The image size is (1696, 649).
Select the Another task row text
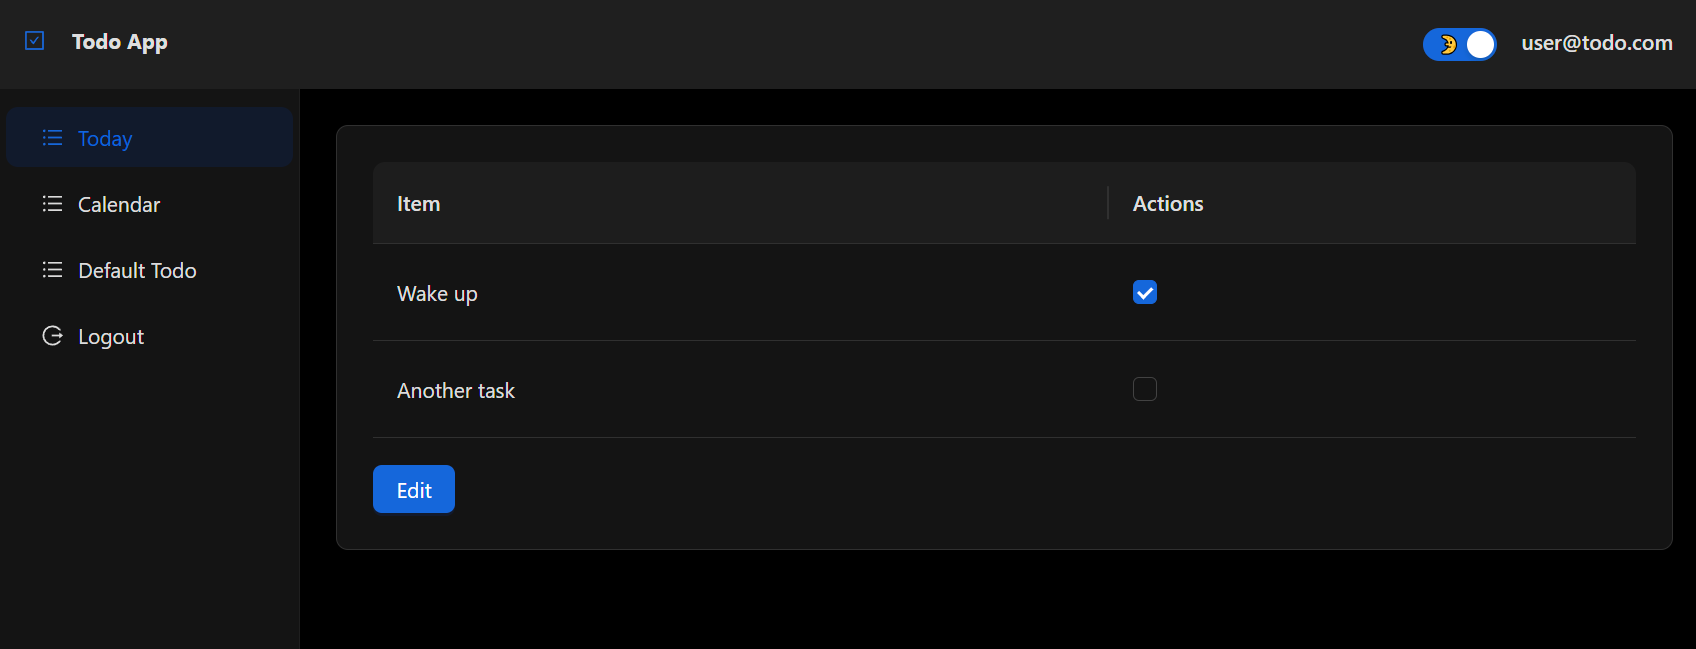[456, 391]
